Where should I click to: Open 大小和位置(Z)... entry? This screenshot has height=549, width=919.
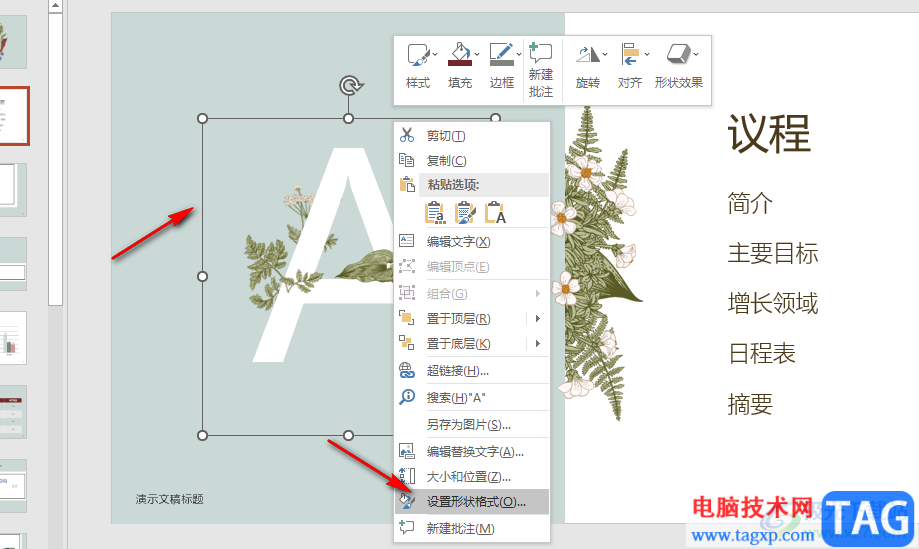coord(472,477)
